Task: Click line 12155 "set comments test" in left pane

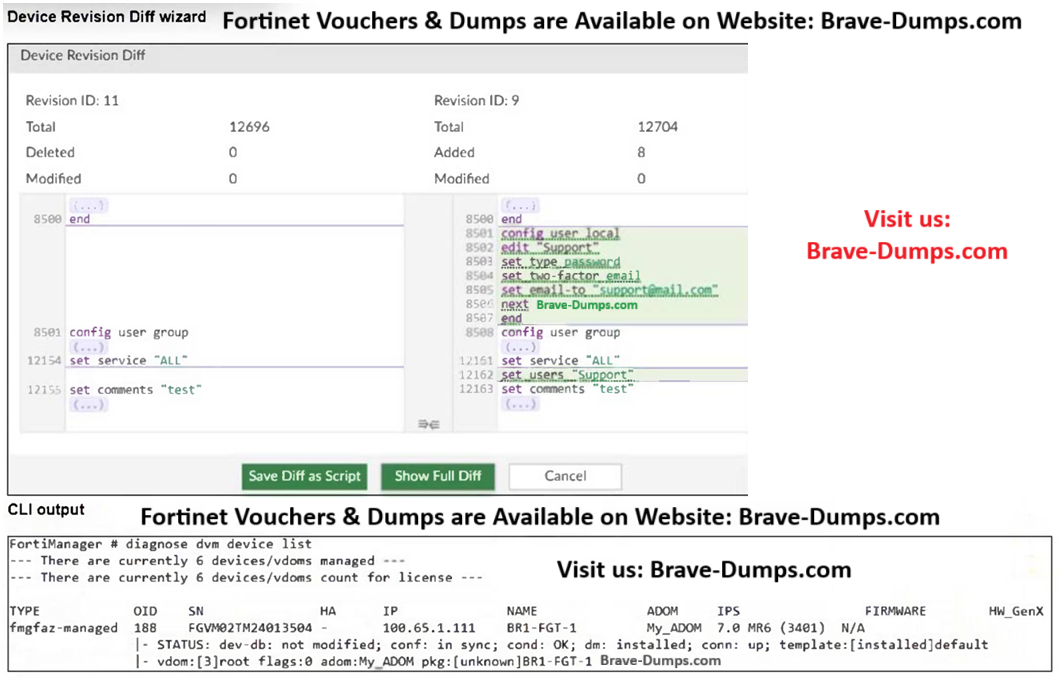Action: (135, 390)
